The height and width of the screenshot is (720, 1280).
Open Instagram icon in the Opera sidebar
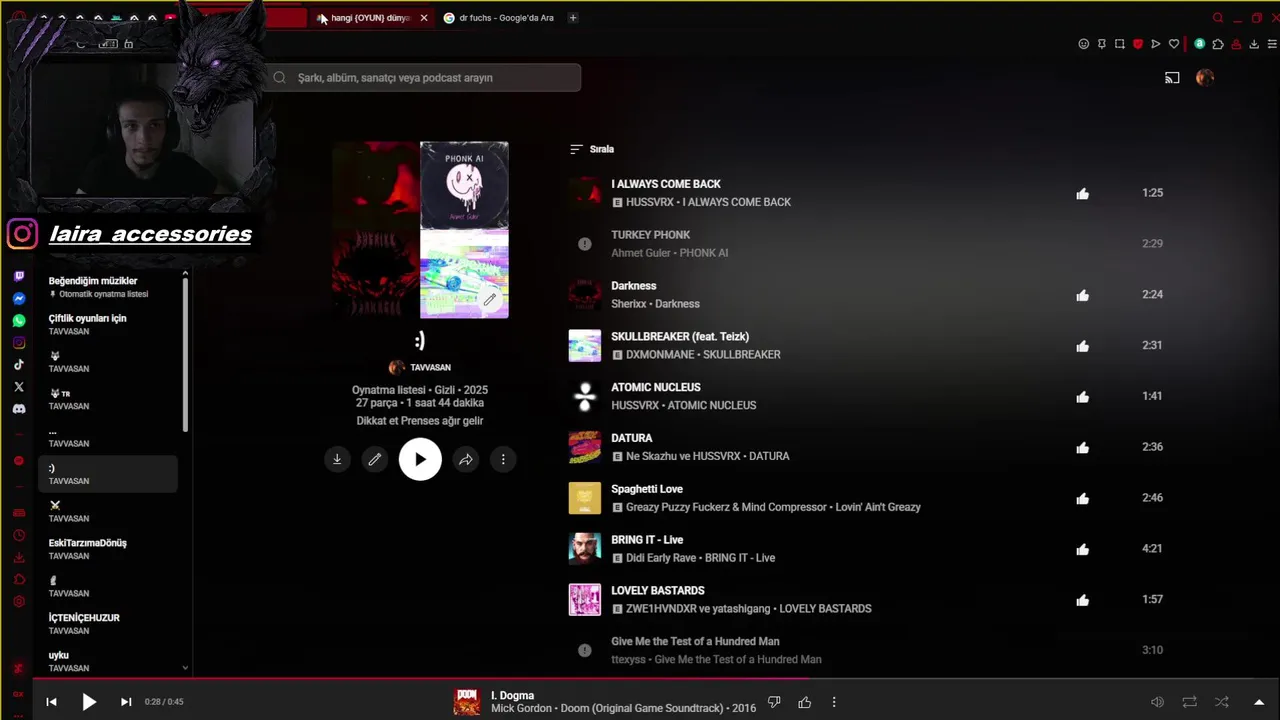19,343
